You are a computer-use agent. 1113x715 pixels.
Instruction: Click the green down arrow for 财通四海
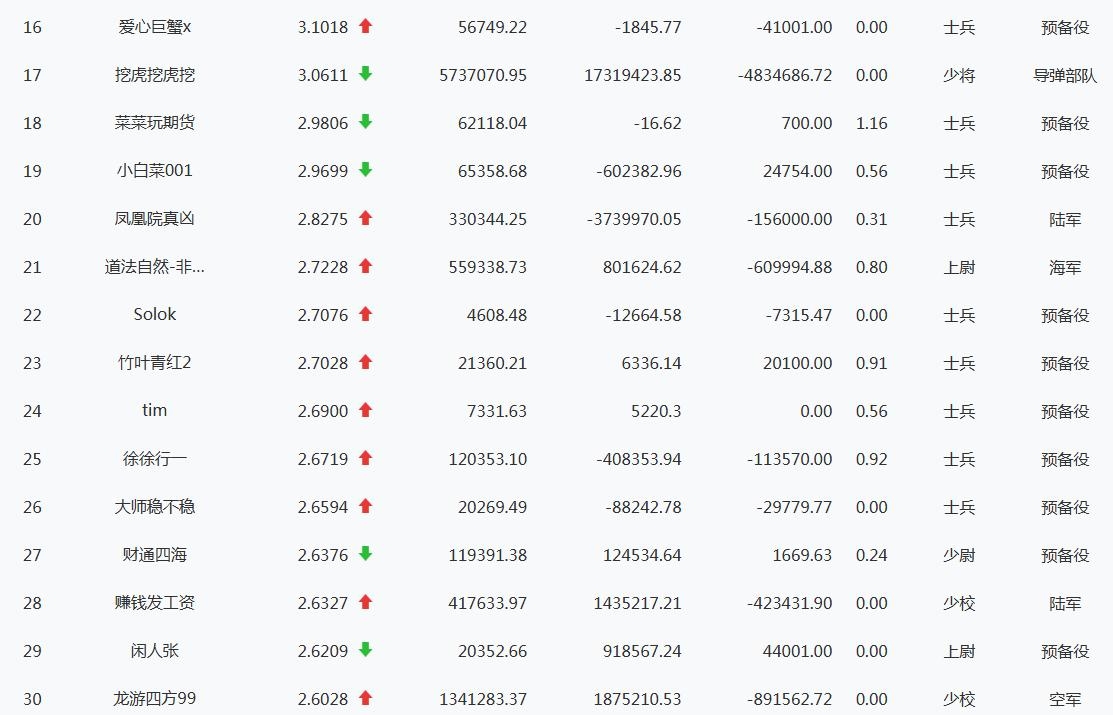365,554
